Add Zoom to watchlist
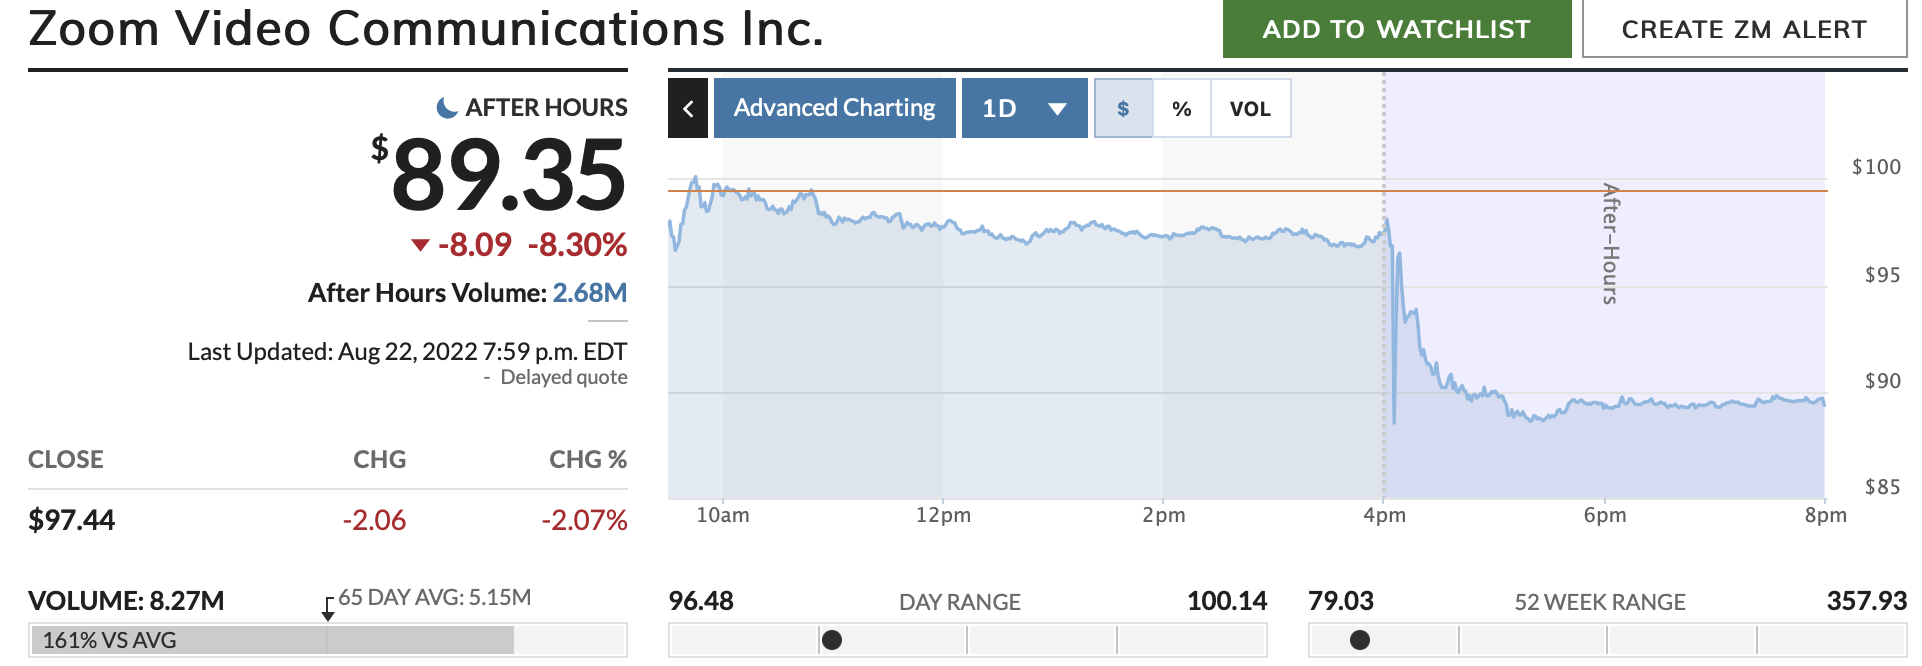The width and height of the screenshot is (1922, 666). (x=1396, y=29)
